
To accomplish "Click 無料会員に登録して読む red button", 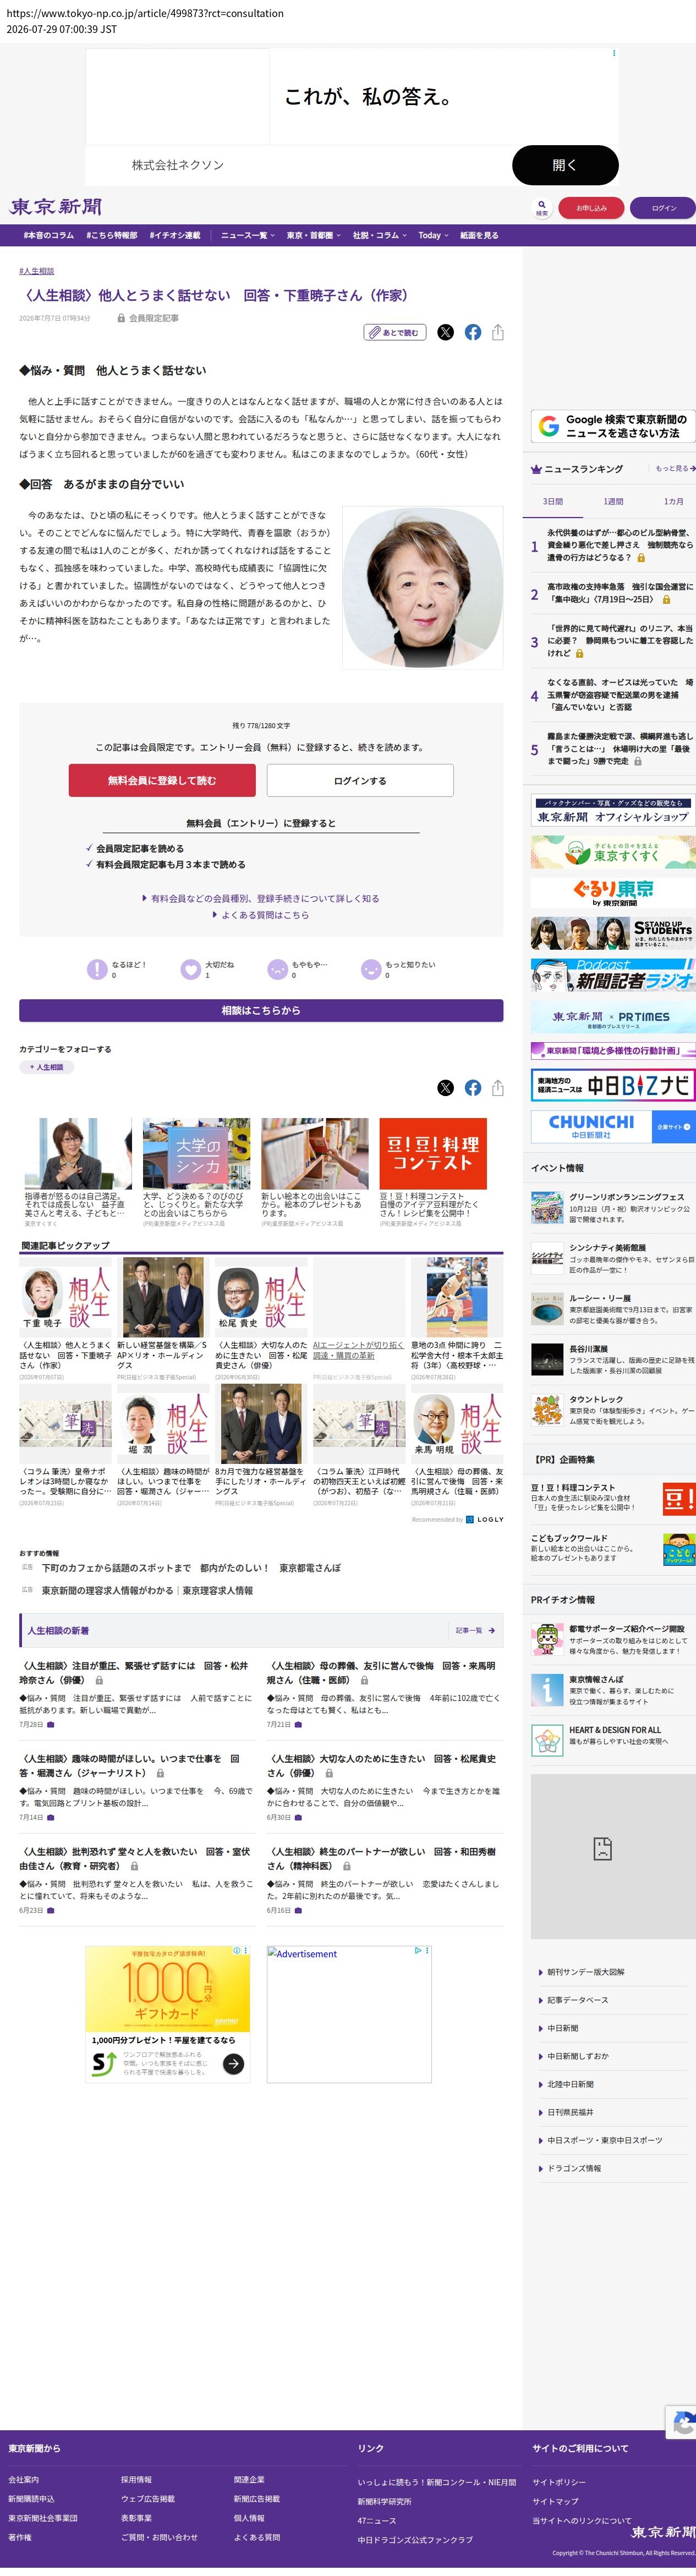I will [162, 780].
